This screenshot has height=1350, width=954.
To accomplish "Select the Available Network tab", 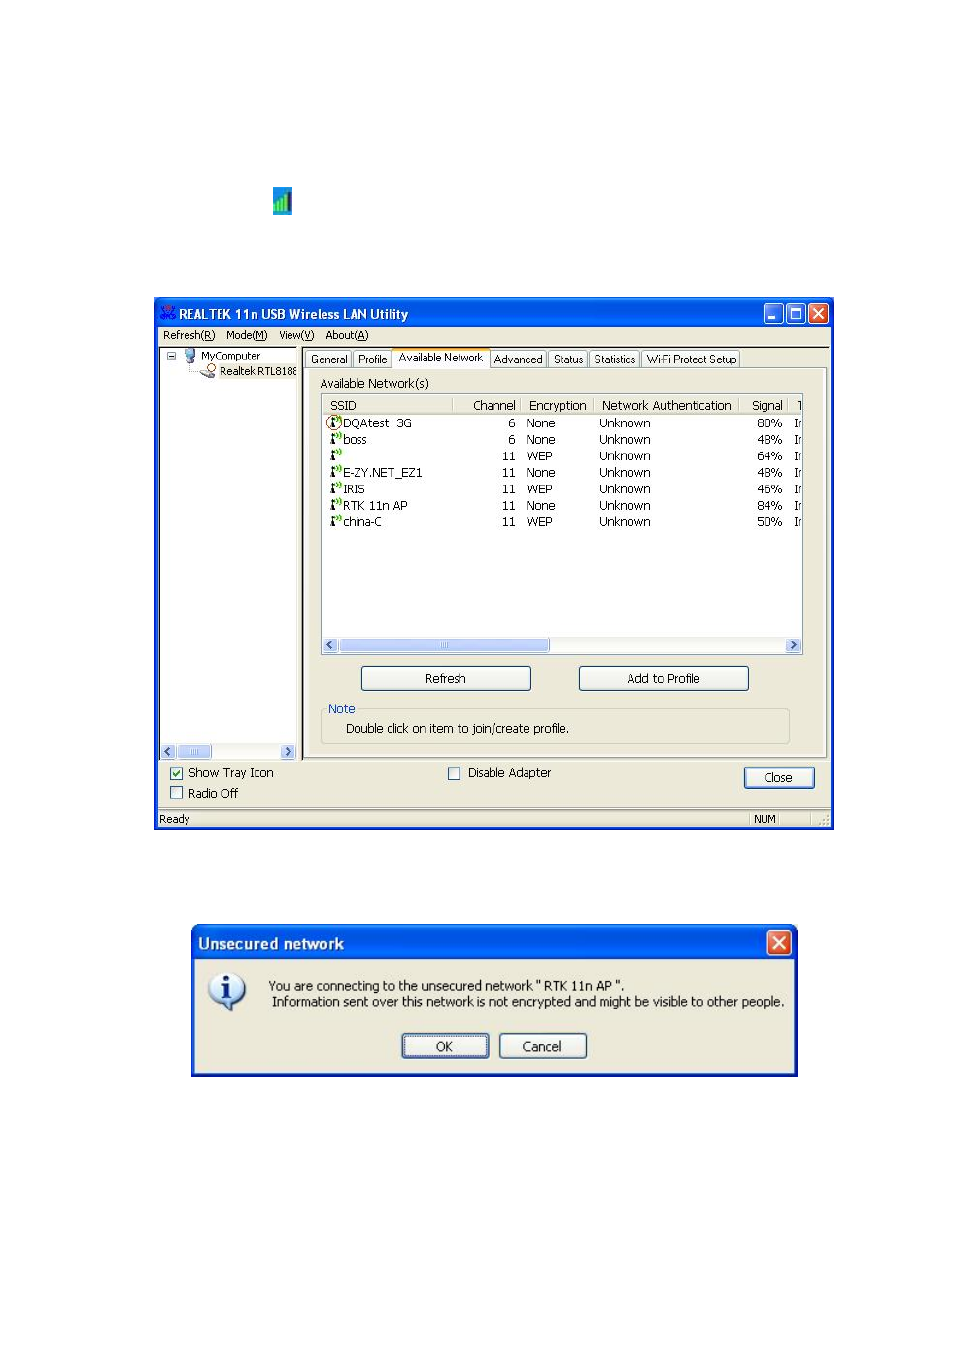I will (441, 357).
